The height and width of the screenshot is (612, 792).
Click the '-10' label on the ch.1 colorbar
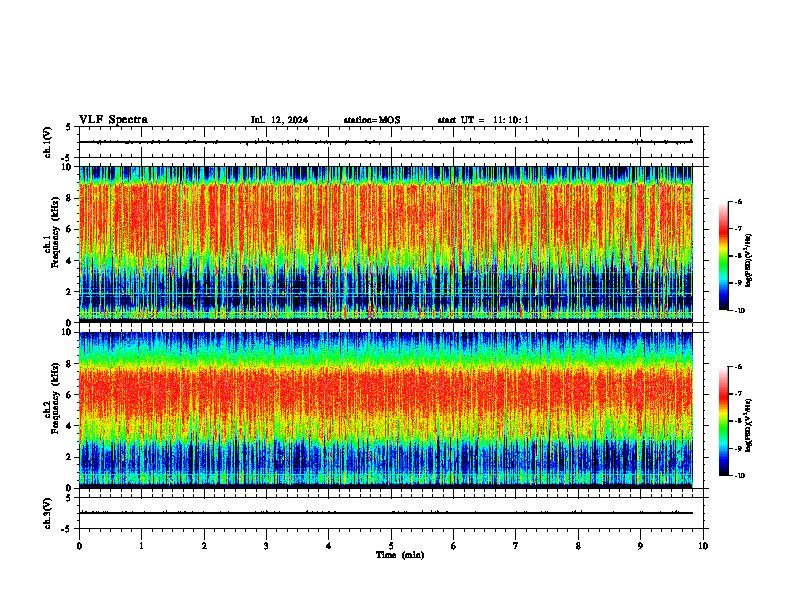point(739,311)
